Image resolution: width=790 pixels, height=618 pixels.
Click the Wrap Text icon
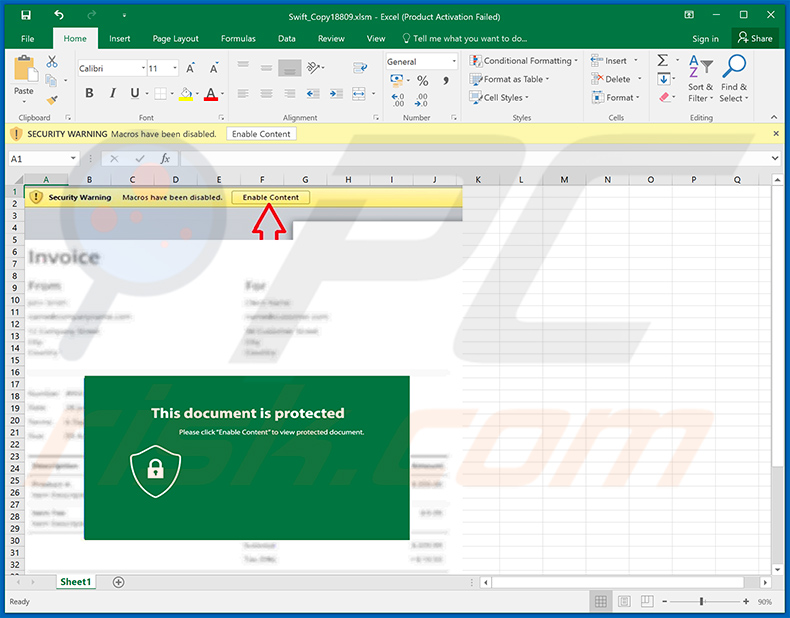click(x=360, y=67)
